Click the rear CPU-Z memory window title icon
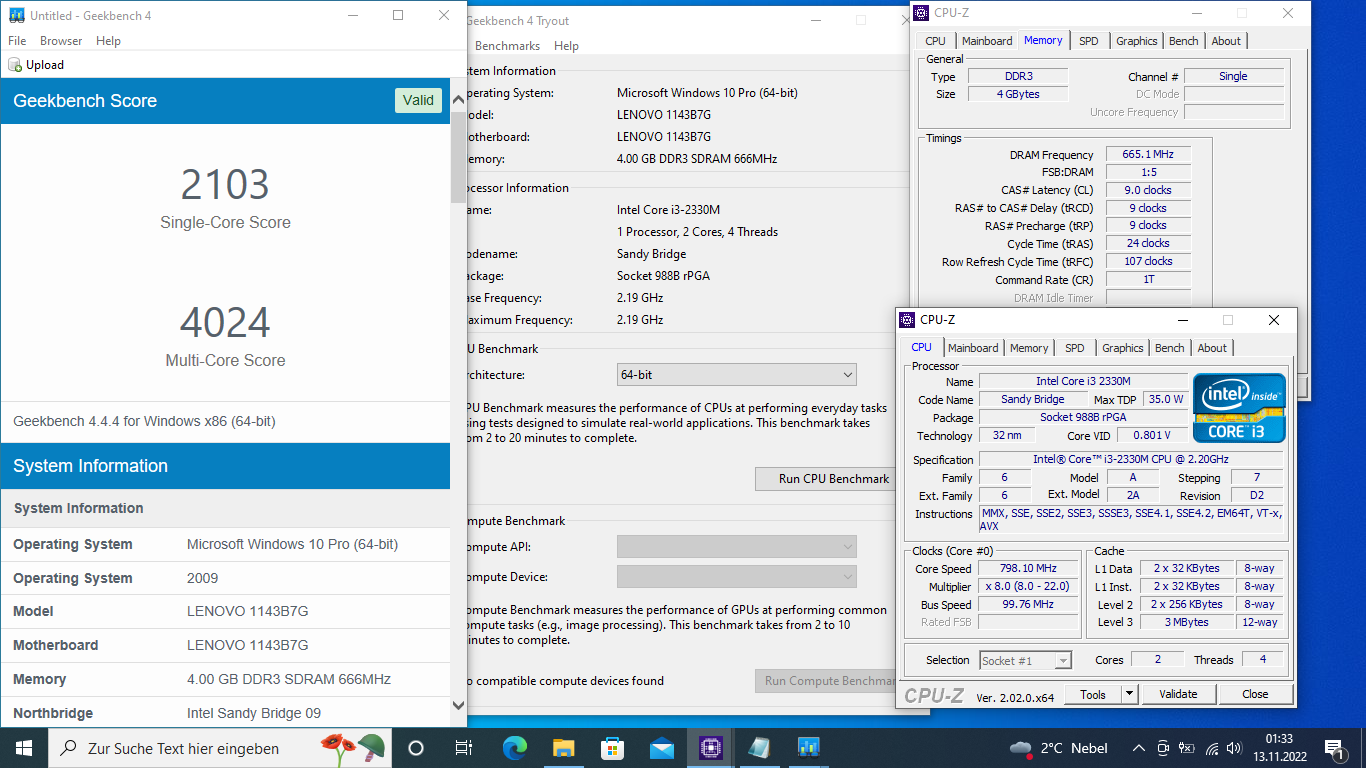 click(921, 13)
